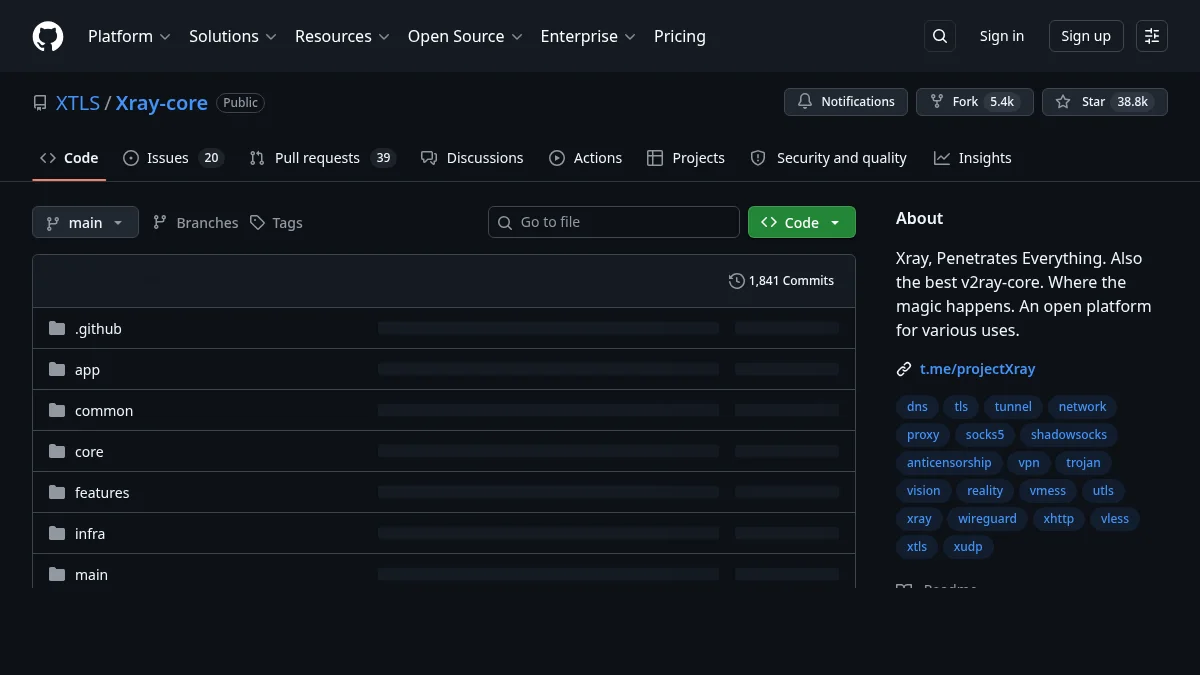Viewport: 1200px width, 675px height.
Task: Switch to the Security and quality tab
Action: (x=829, y=158)
